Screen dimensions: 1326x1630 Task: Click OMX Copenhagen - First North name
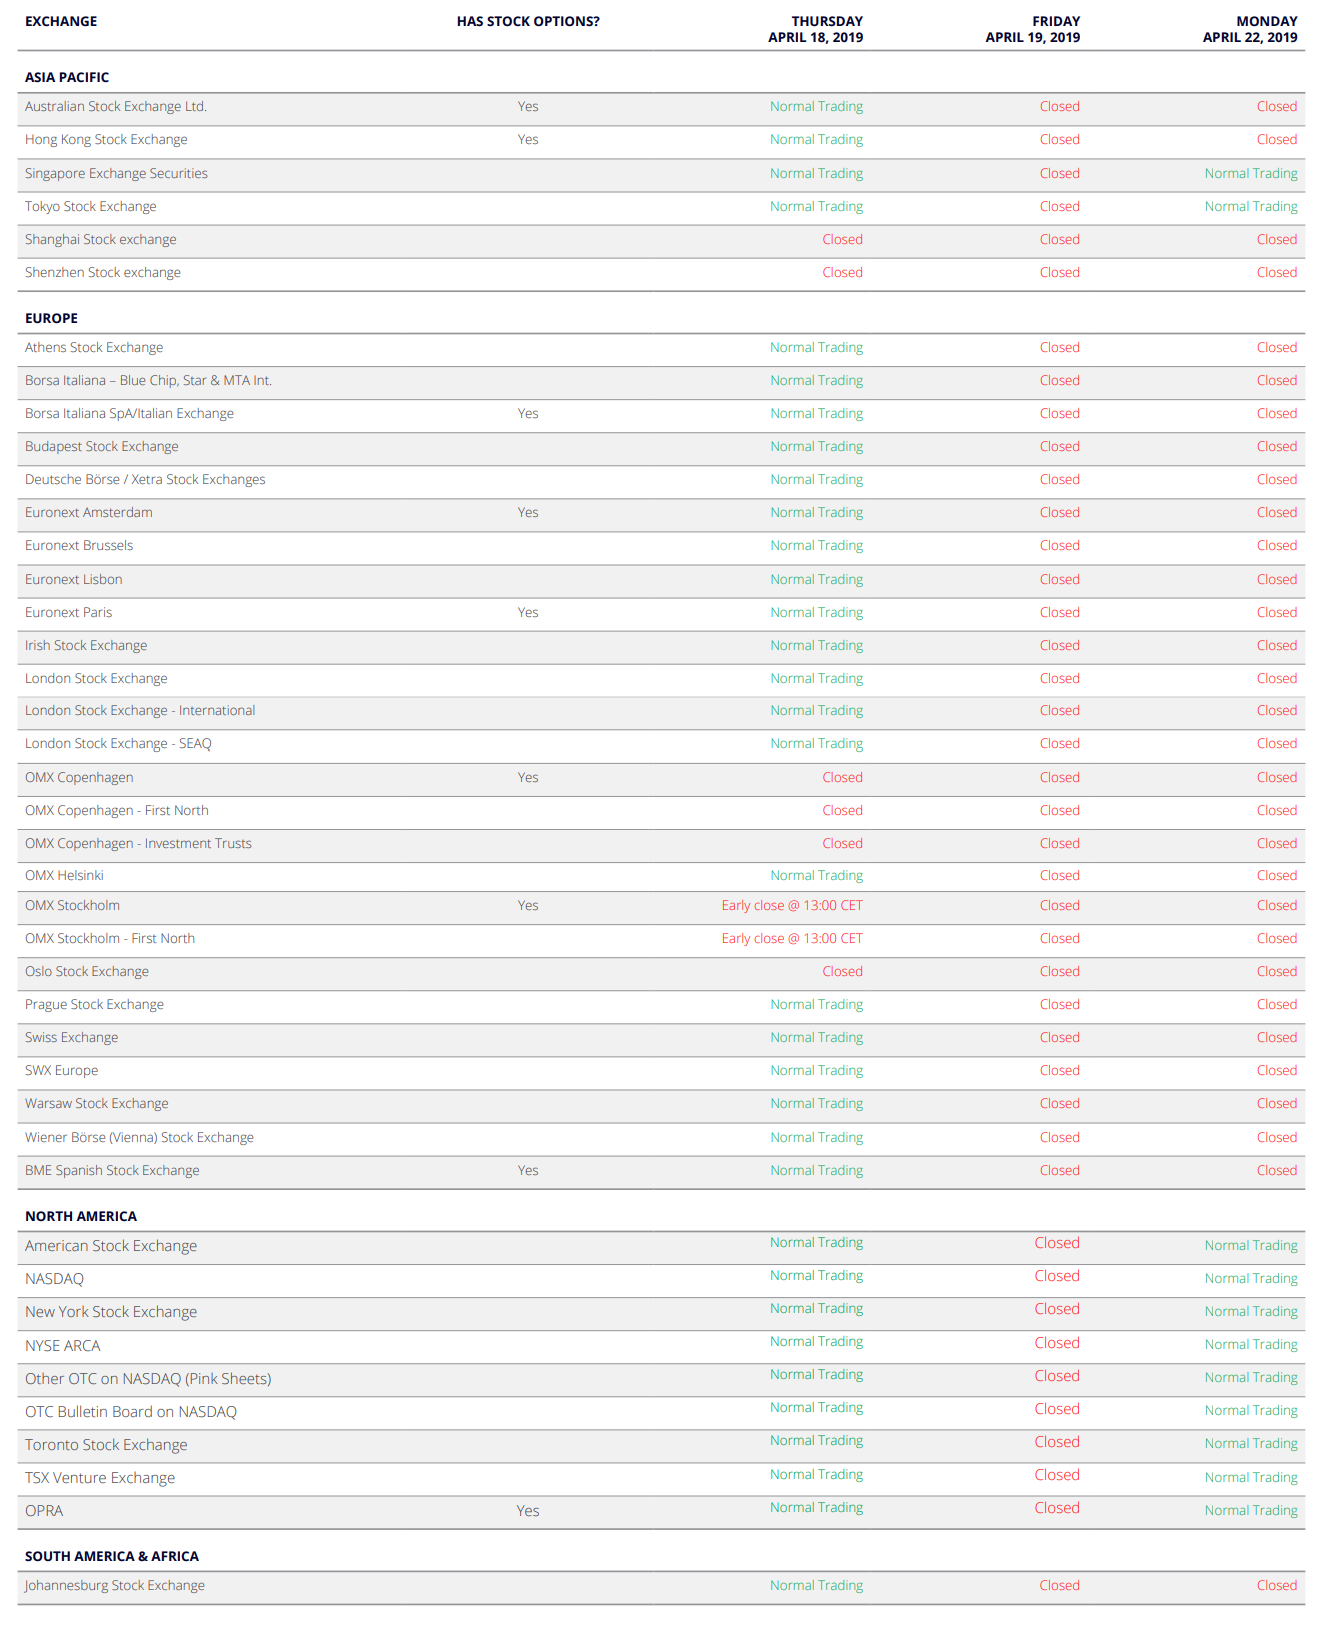pos(117,810)
